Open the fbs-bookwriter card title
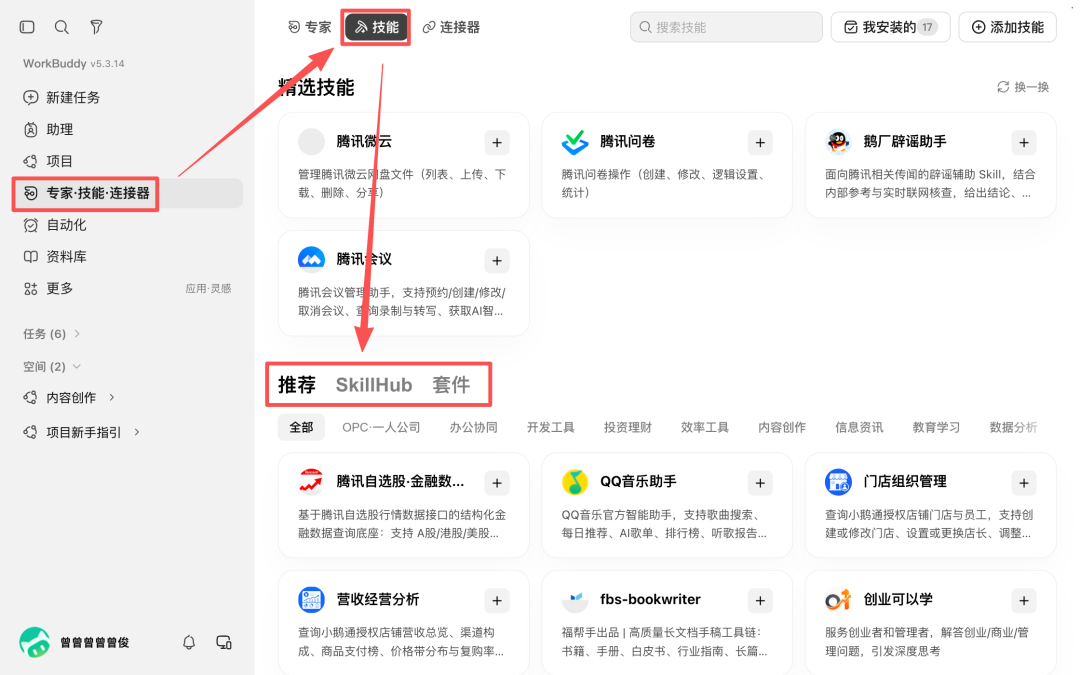The width and height of the screenshot is (1080, 675). pyautogui.click(x=650, y=599)
